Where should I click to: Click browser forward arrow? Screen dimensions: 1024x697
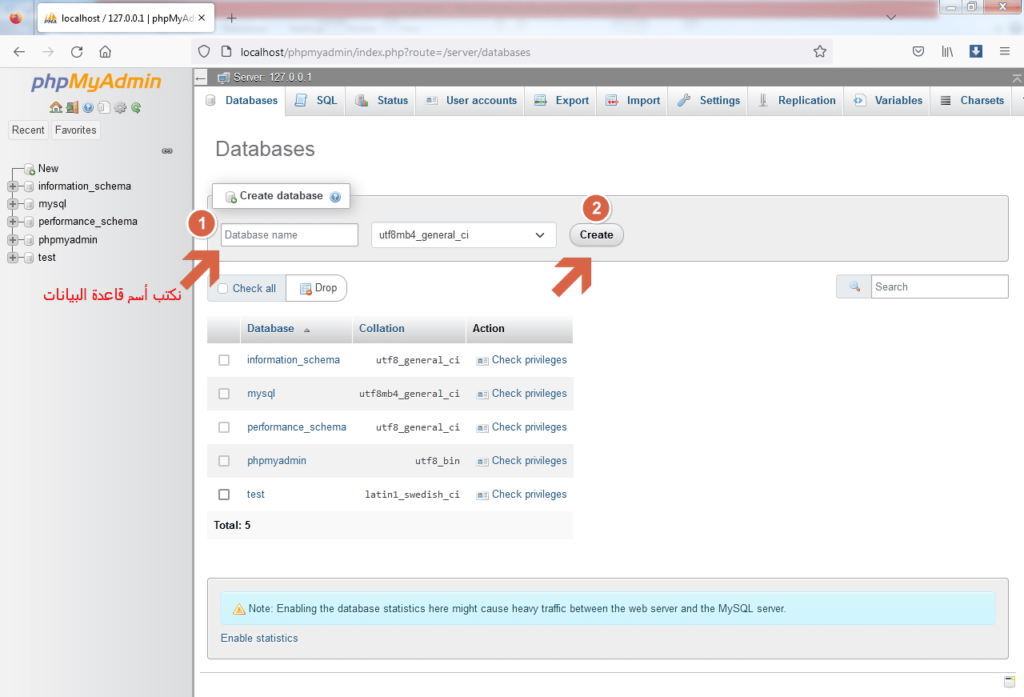tap(48, 52)
